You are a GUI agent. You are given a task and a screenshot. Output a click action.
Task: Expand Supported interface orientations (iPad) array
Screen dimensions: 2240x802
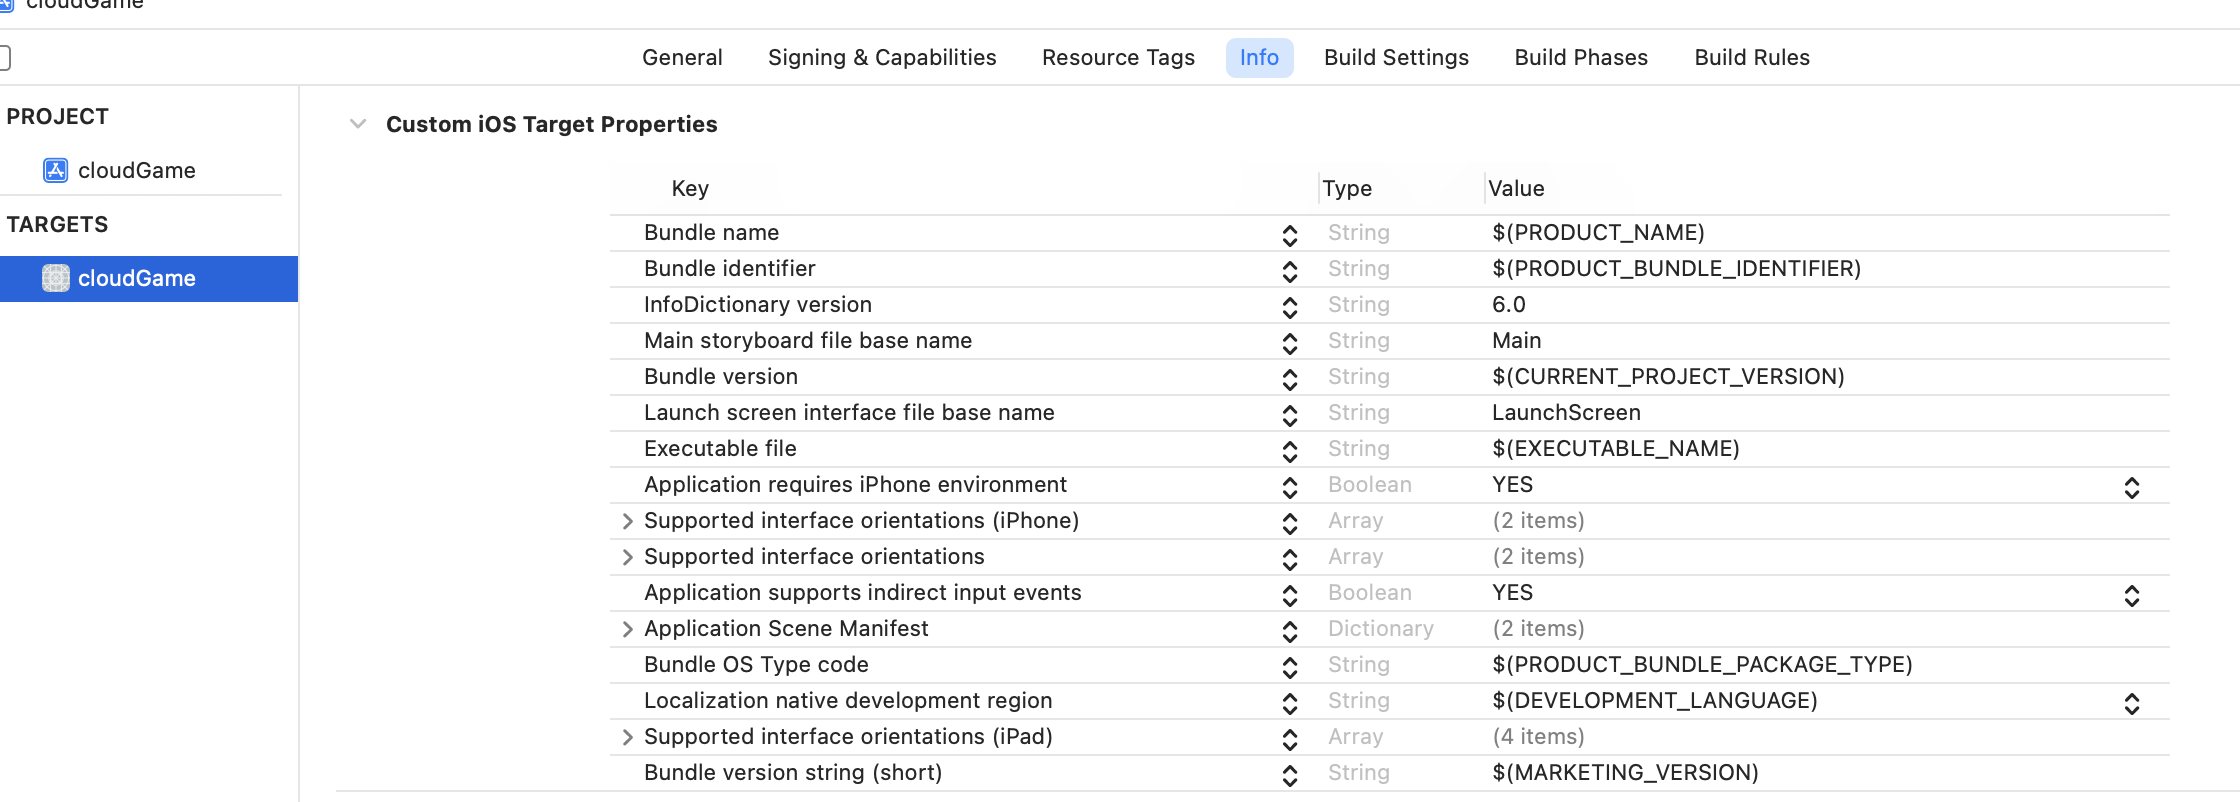[627, 737]
